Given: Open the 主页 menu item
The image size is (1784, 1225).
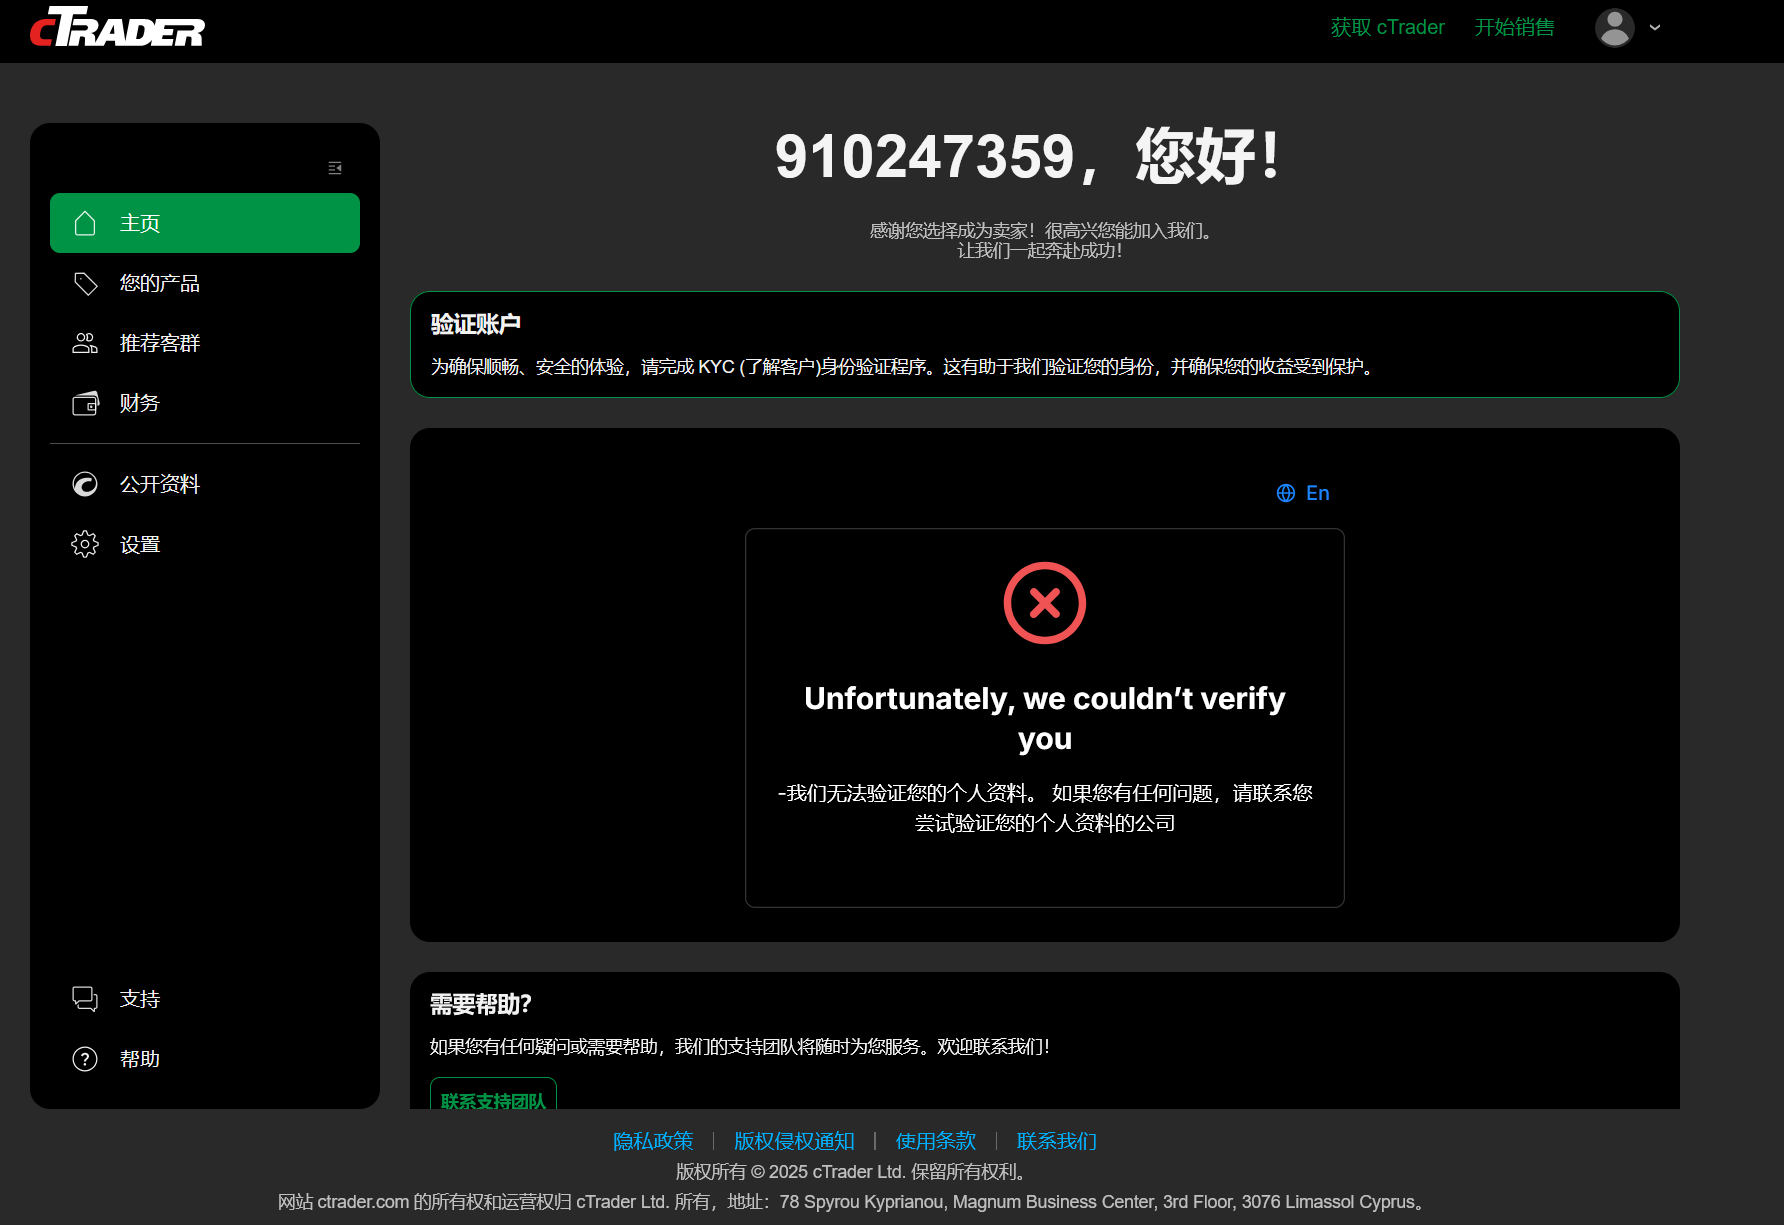Looking at the screenshot, I should (205, 223).
